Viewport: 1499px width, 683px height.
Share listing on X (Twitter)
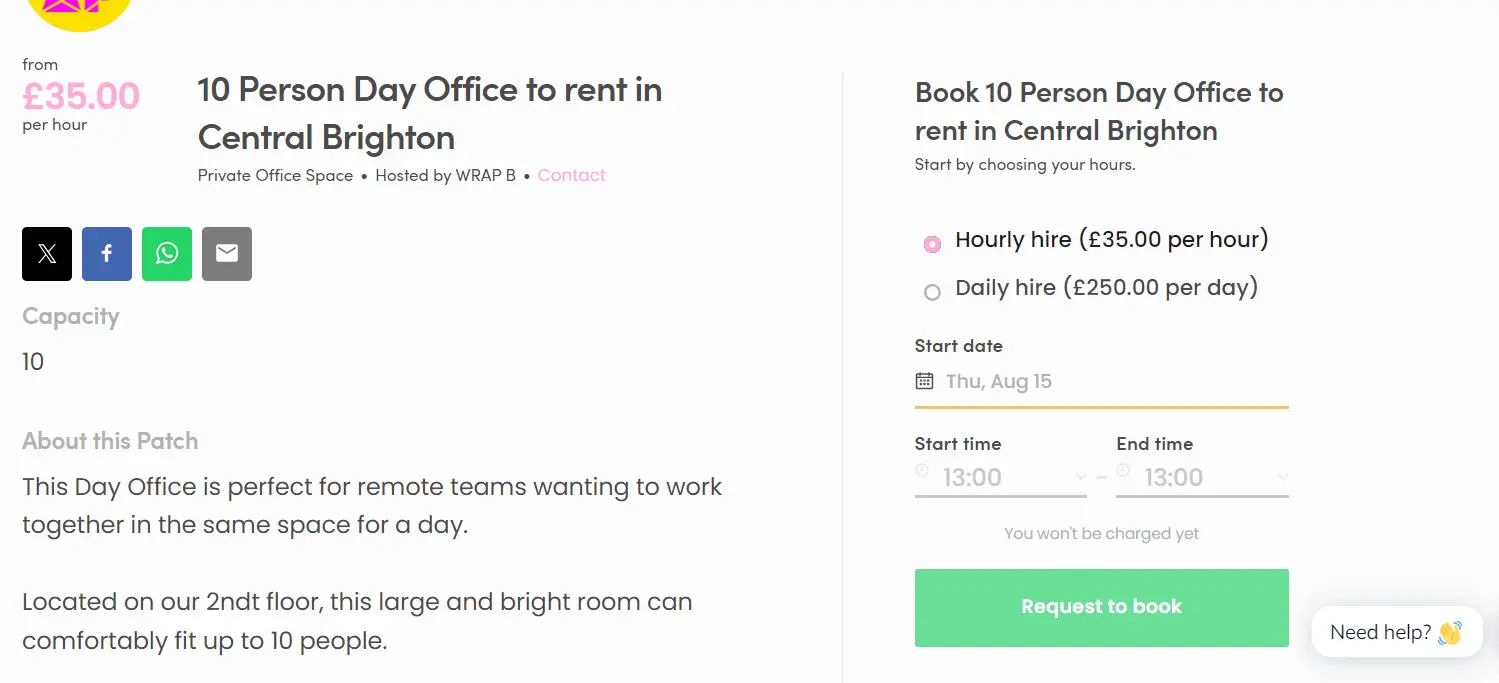click(47, 254)
